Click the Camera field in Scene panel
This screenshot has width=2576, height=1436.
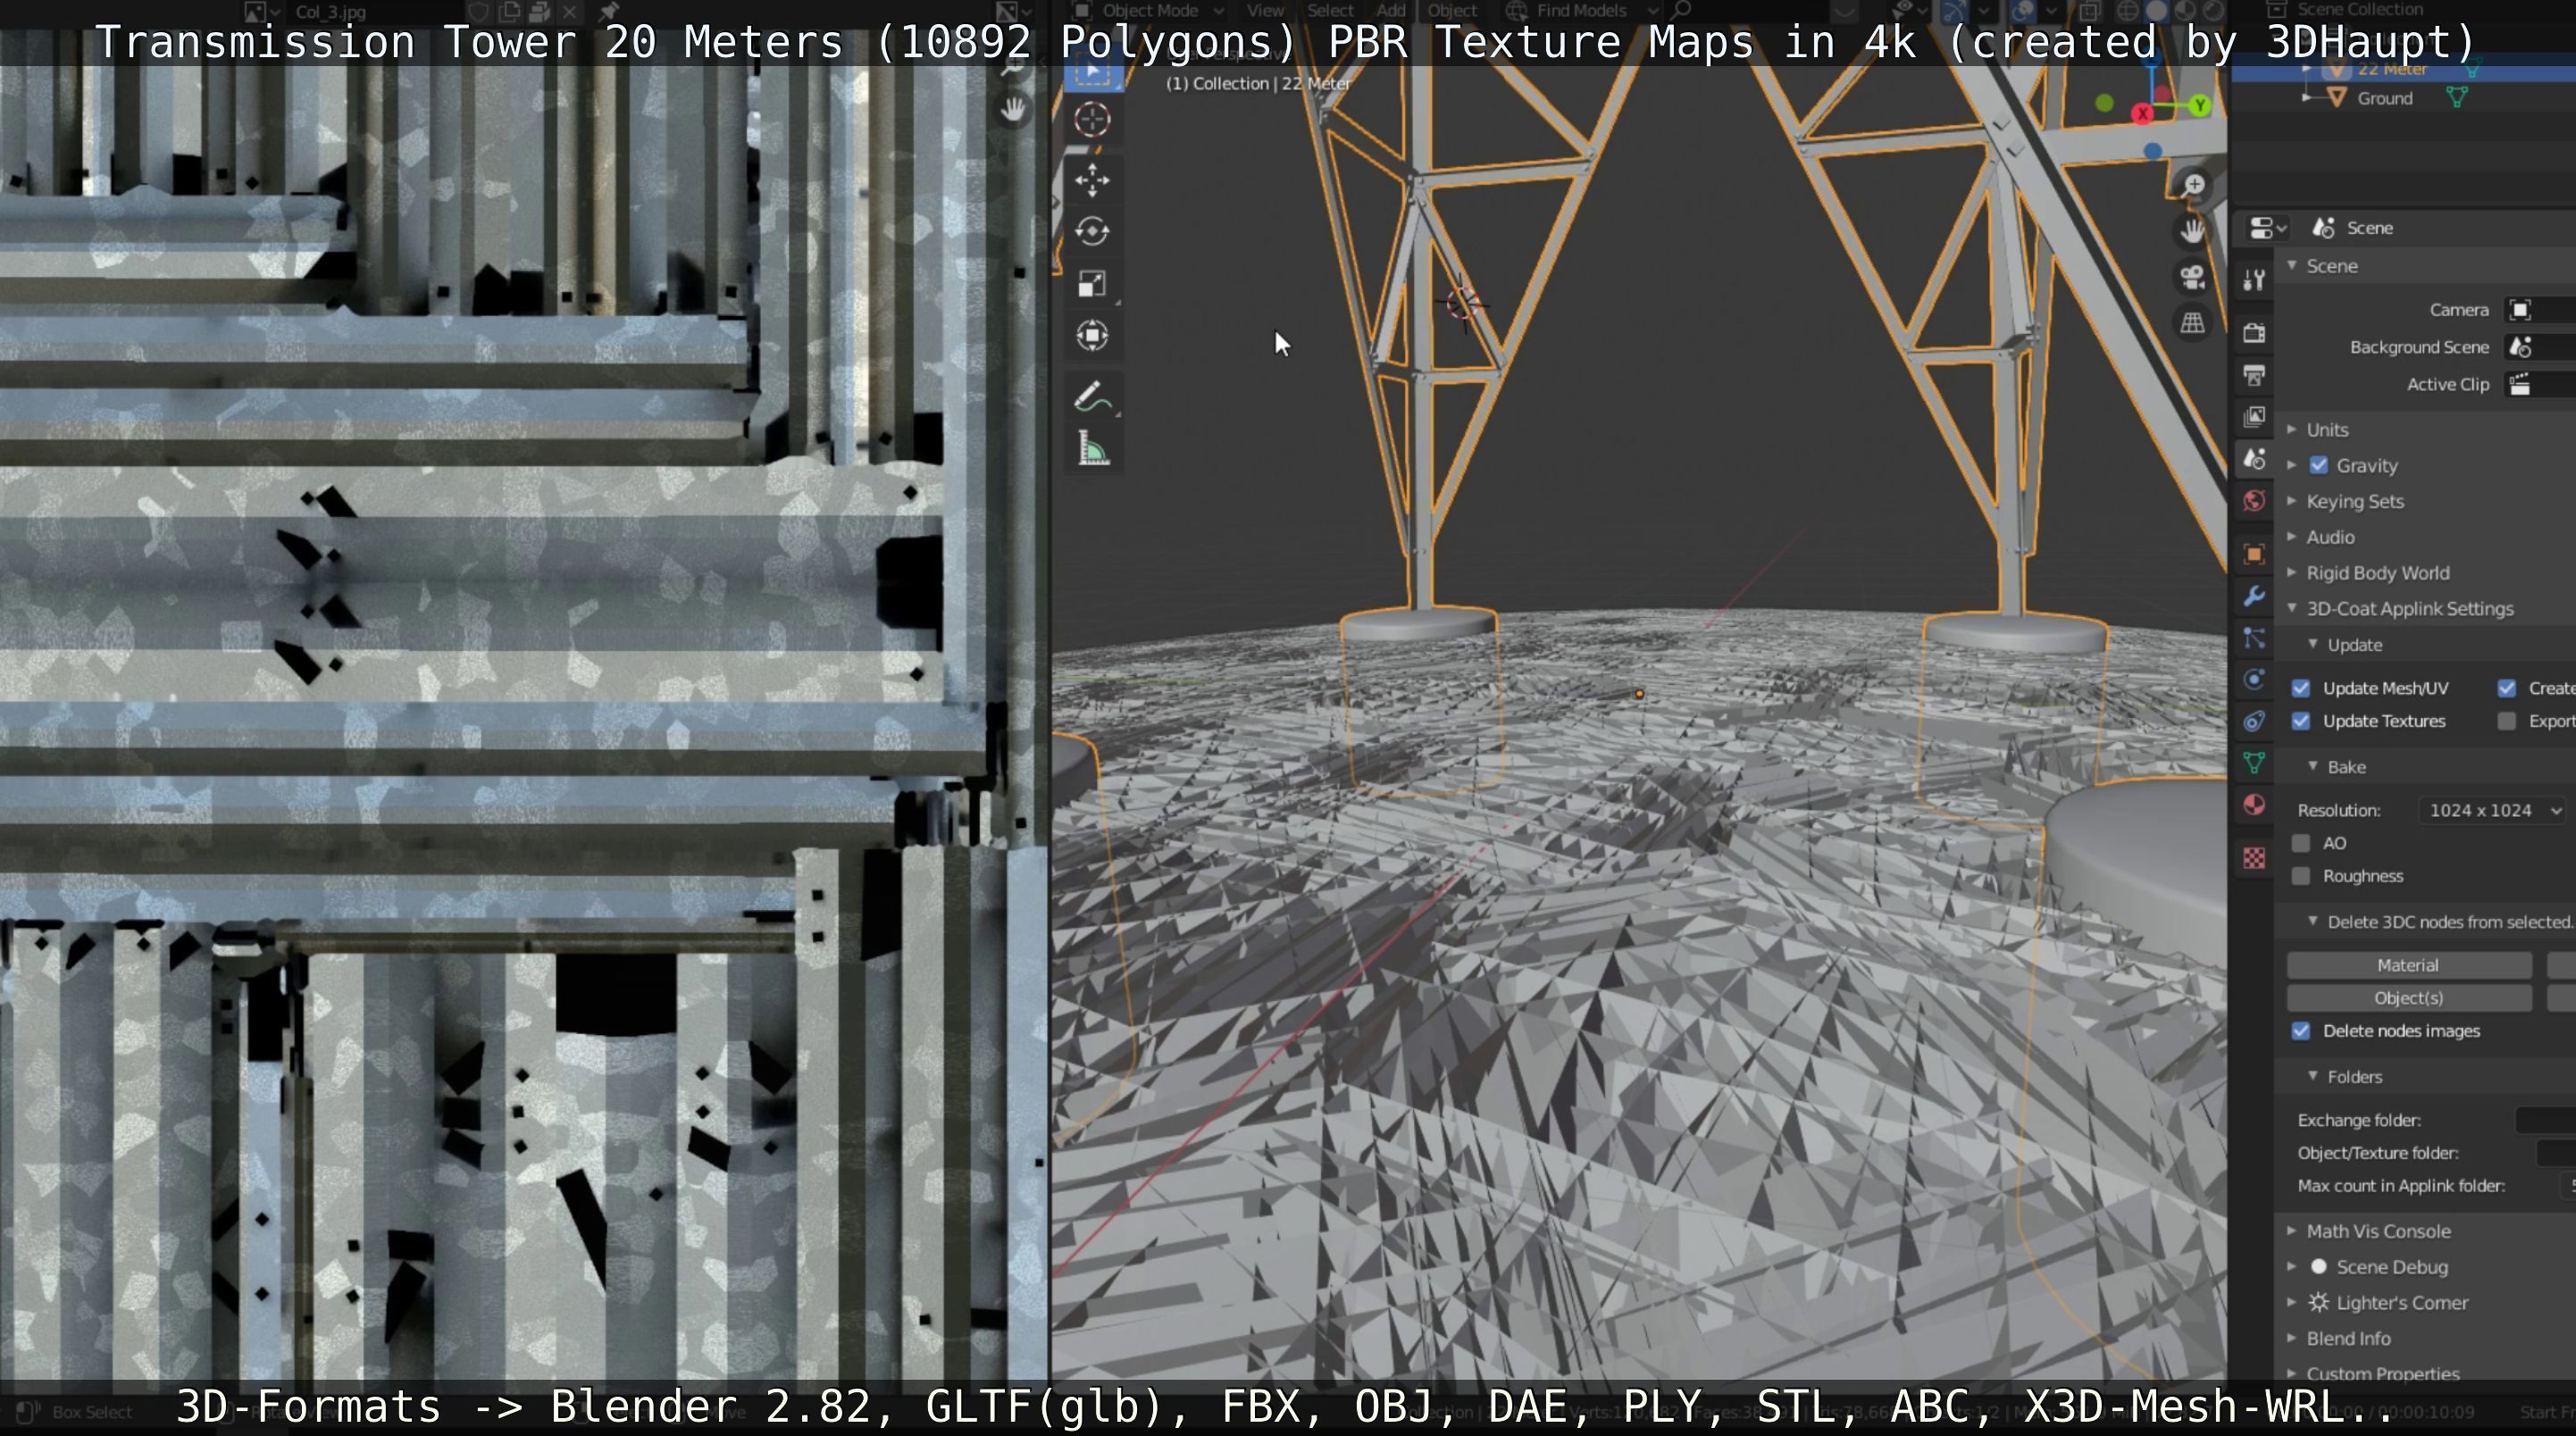(x=2540, y=310)
